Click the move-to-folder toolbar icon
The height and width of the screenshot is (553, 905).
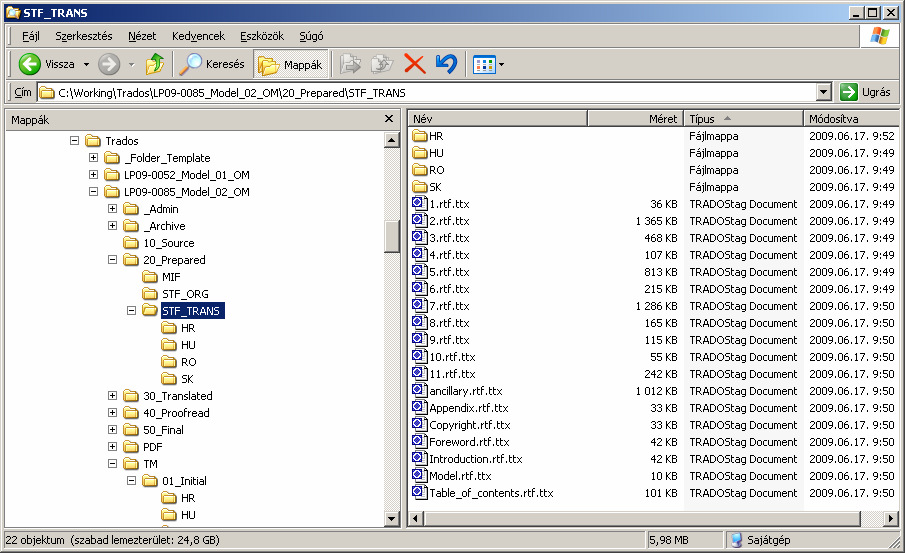(350, 64)
